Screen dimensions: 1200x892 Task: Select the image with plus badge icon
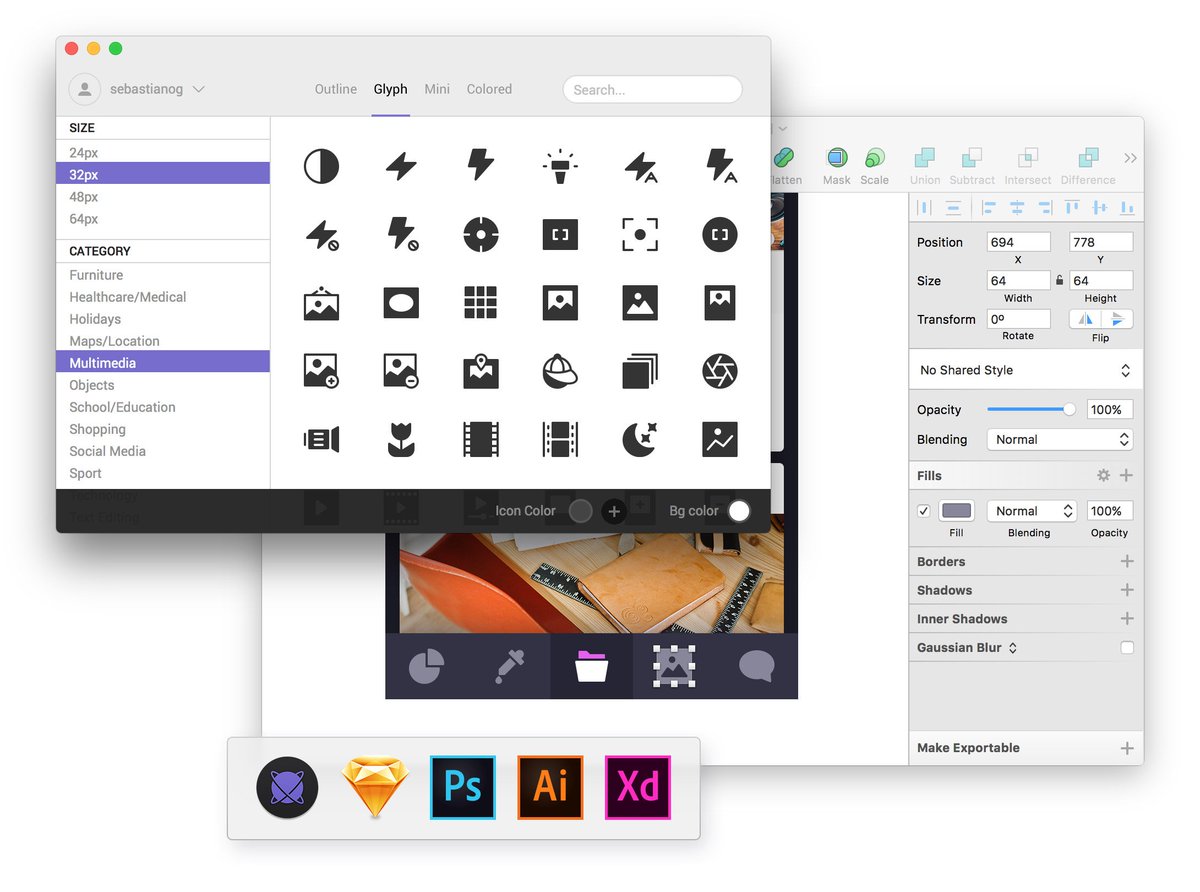[x=321, y=371]
